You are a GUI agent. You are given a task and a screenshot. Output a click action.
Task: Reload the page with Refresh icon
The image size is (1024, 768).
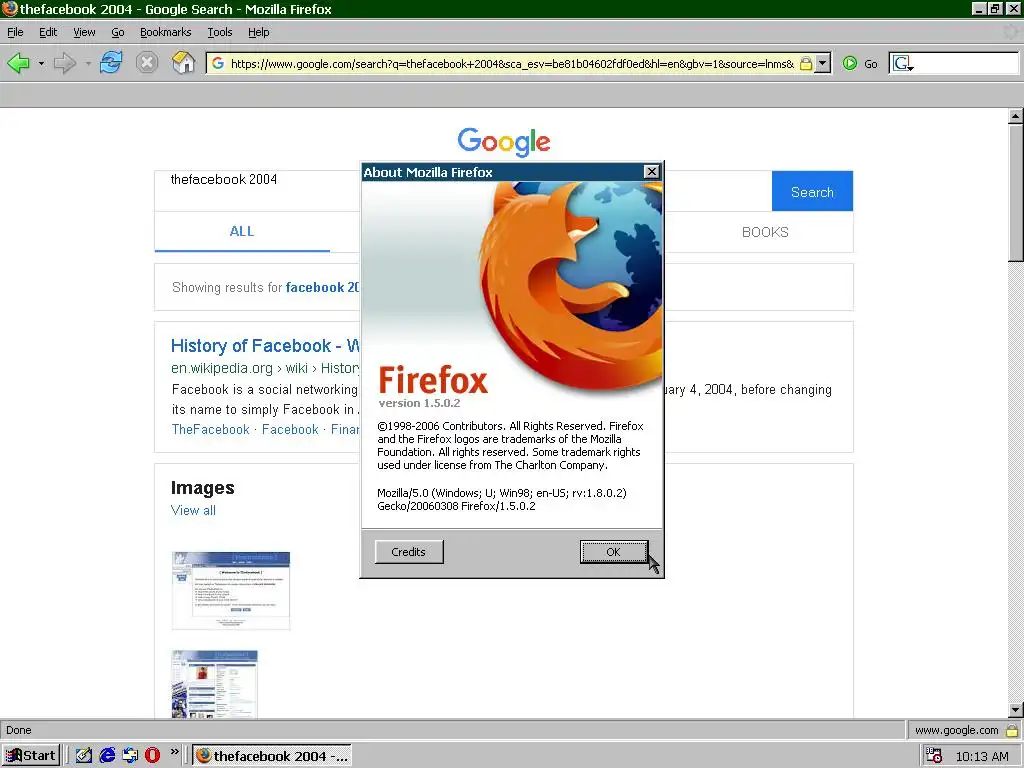point(111,63)
